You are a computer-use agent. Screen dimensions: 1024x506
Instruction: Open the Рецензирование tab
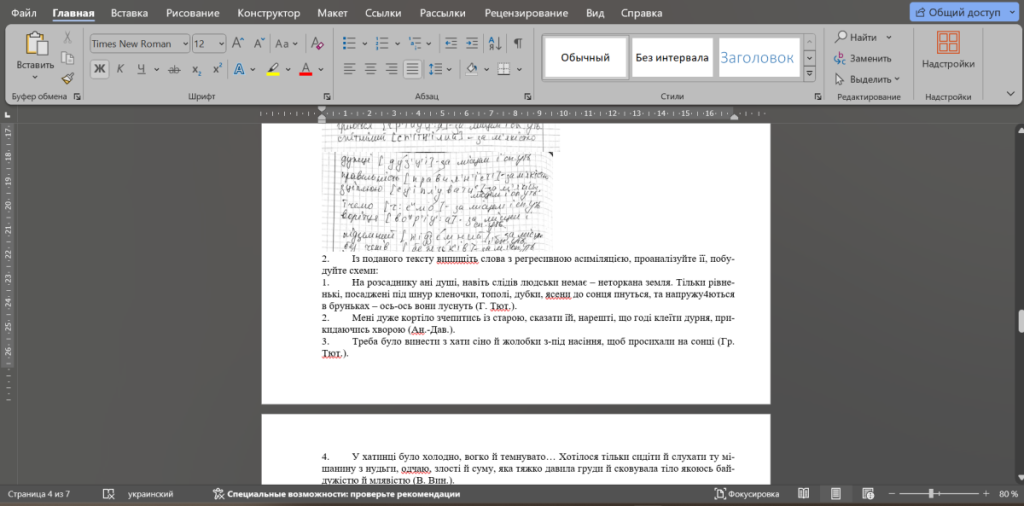coord(527,13)
